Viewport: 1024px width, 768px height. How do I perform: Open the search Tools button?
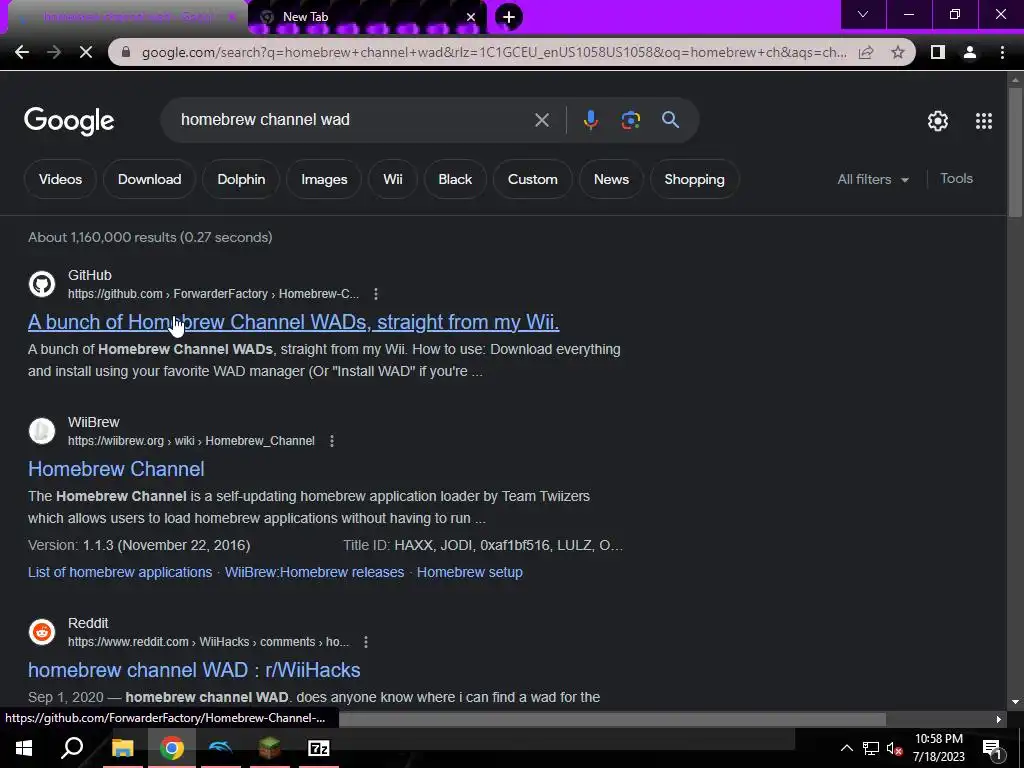click(956, 179)
